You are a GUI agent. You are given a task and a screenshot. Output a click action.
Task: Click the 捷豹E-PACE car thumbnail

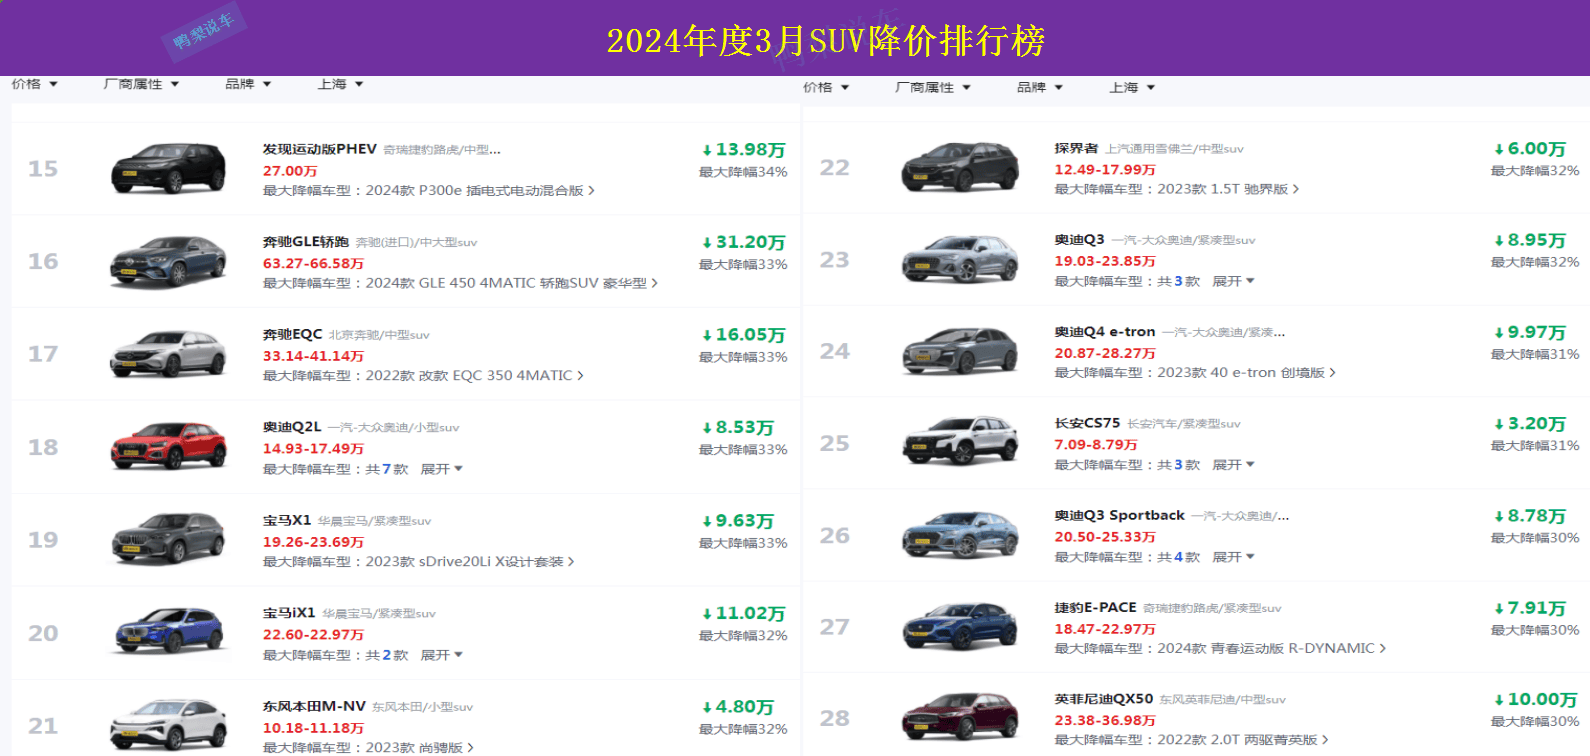tap(960, 627)
